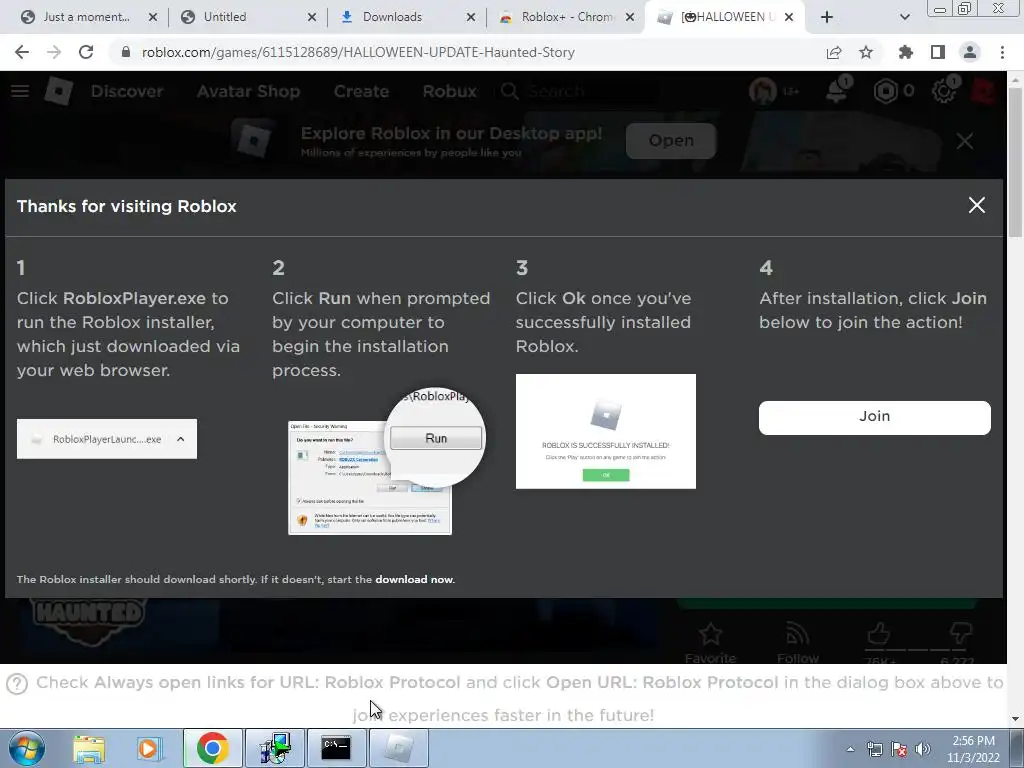Open the Robux menu item
1024x768 pixels.
(449, 91)
